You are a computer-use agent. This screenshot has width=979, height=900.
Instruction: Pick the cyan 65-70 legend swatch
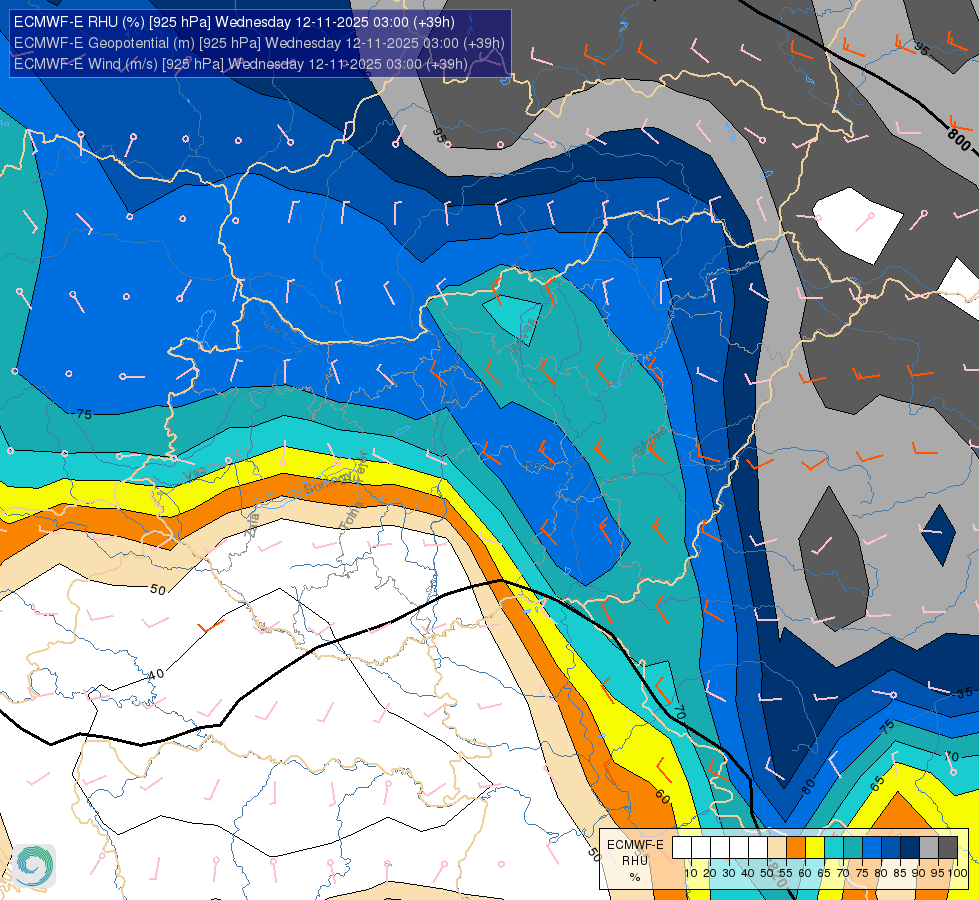[834, 847]
